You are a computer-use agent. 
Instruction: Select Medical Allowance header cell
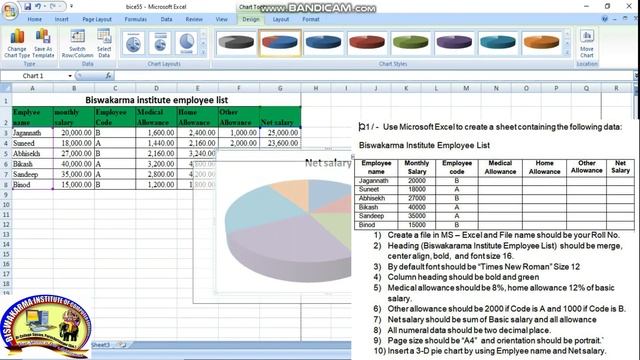156,117
